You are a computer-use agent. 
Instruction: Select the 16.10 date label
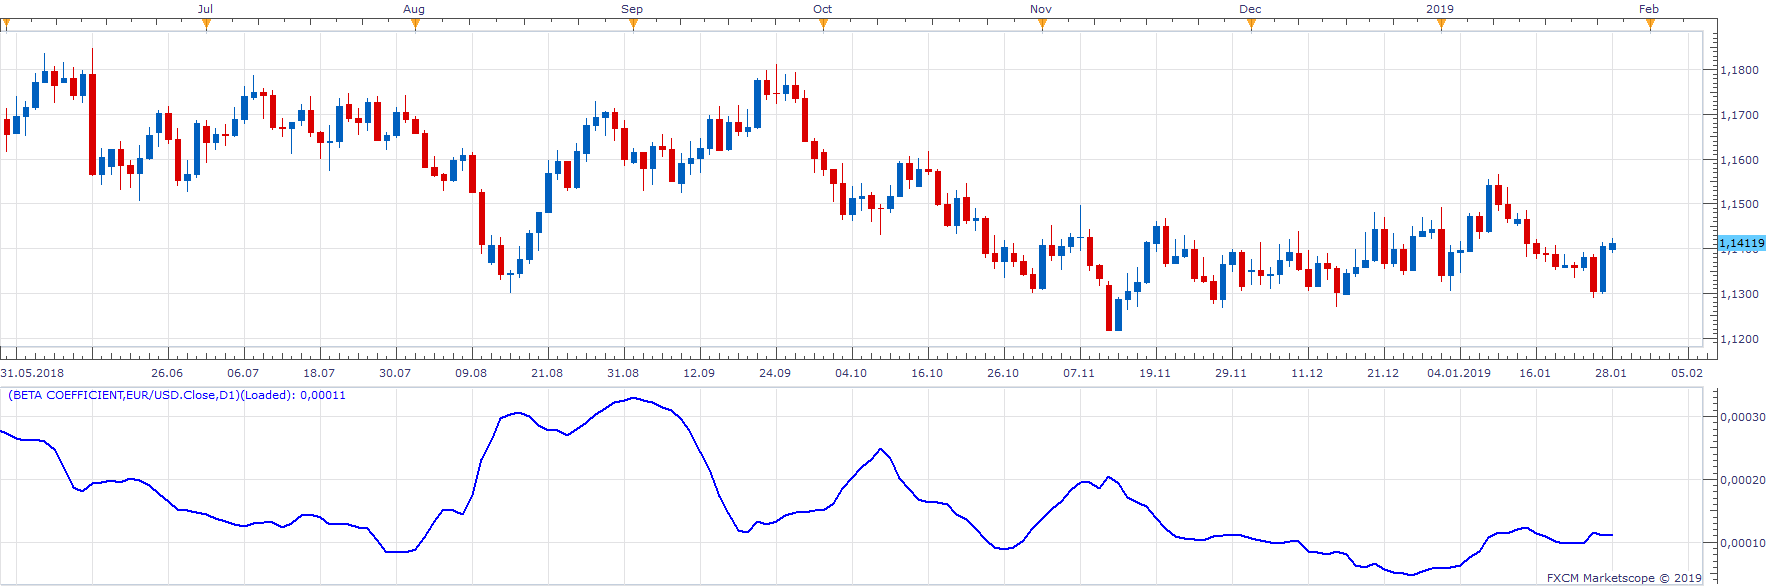click(x=927, y=373)
